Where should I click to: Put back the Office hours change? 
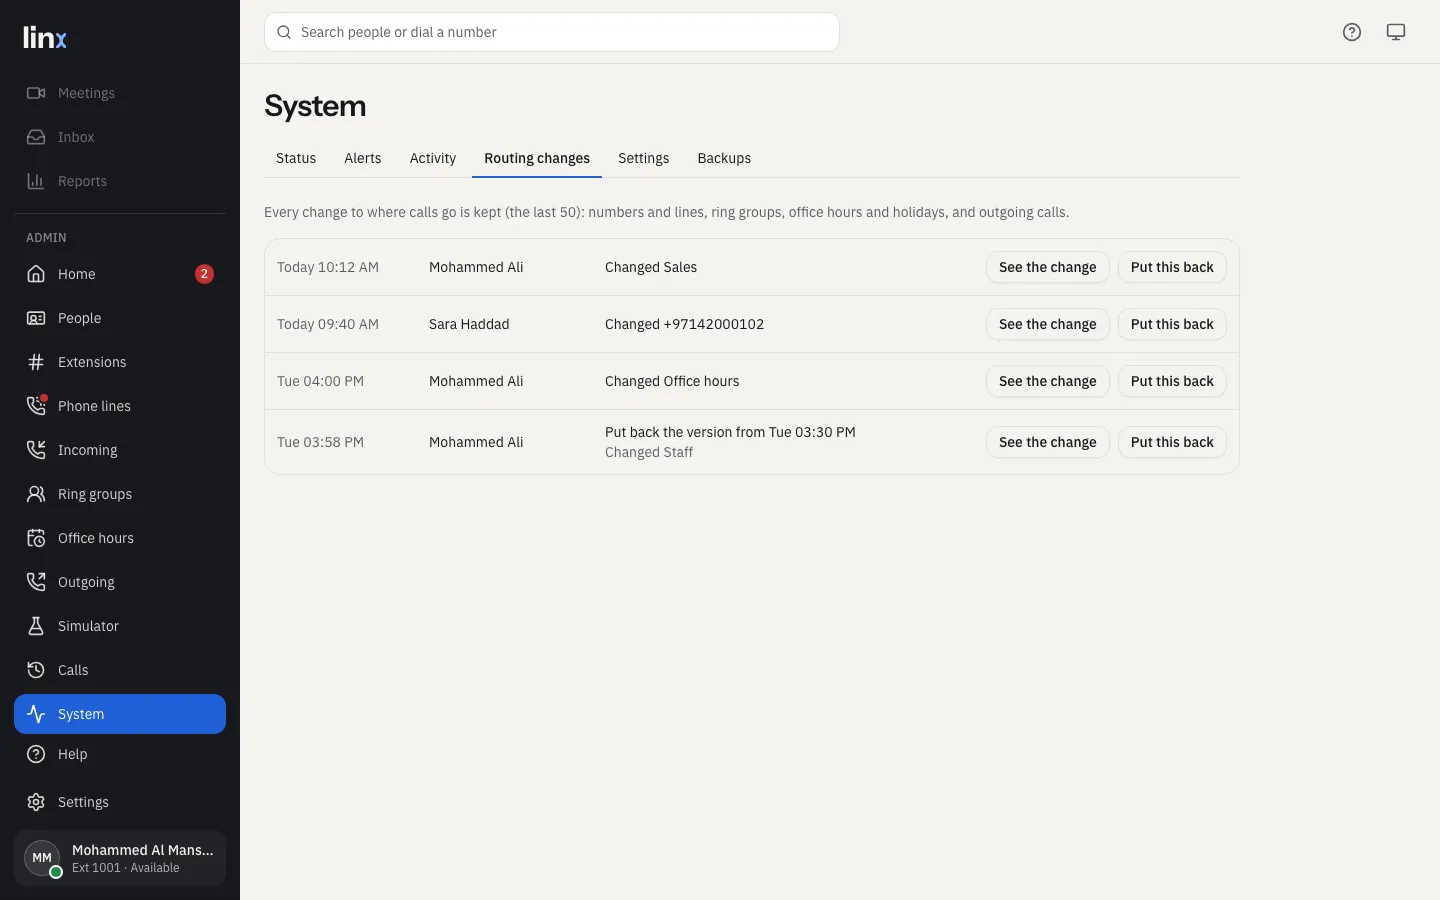click(x=1172, y=381)
